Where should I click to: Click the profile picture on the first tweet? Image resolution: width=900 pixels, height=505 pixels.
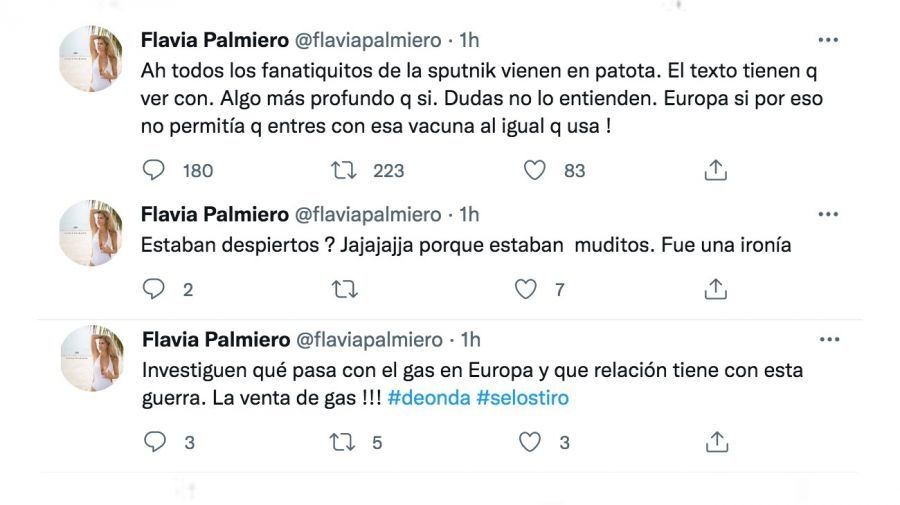(x=92, y=59)
